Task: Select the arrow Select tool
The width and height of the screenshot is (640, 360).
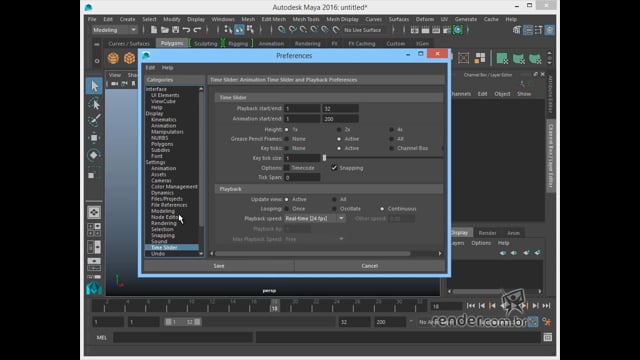Action: (x=94, y=86)
